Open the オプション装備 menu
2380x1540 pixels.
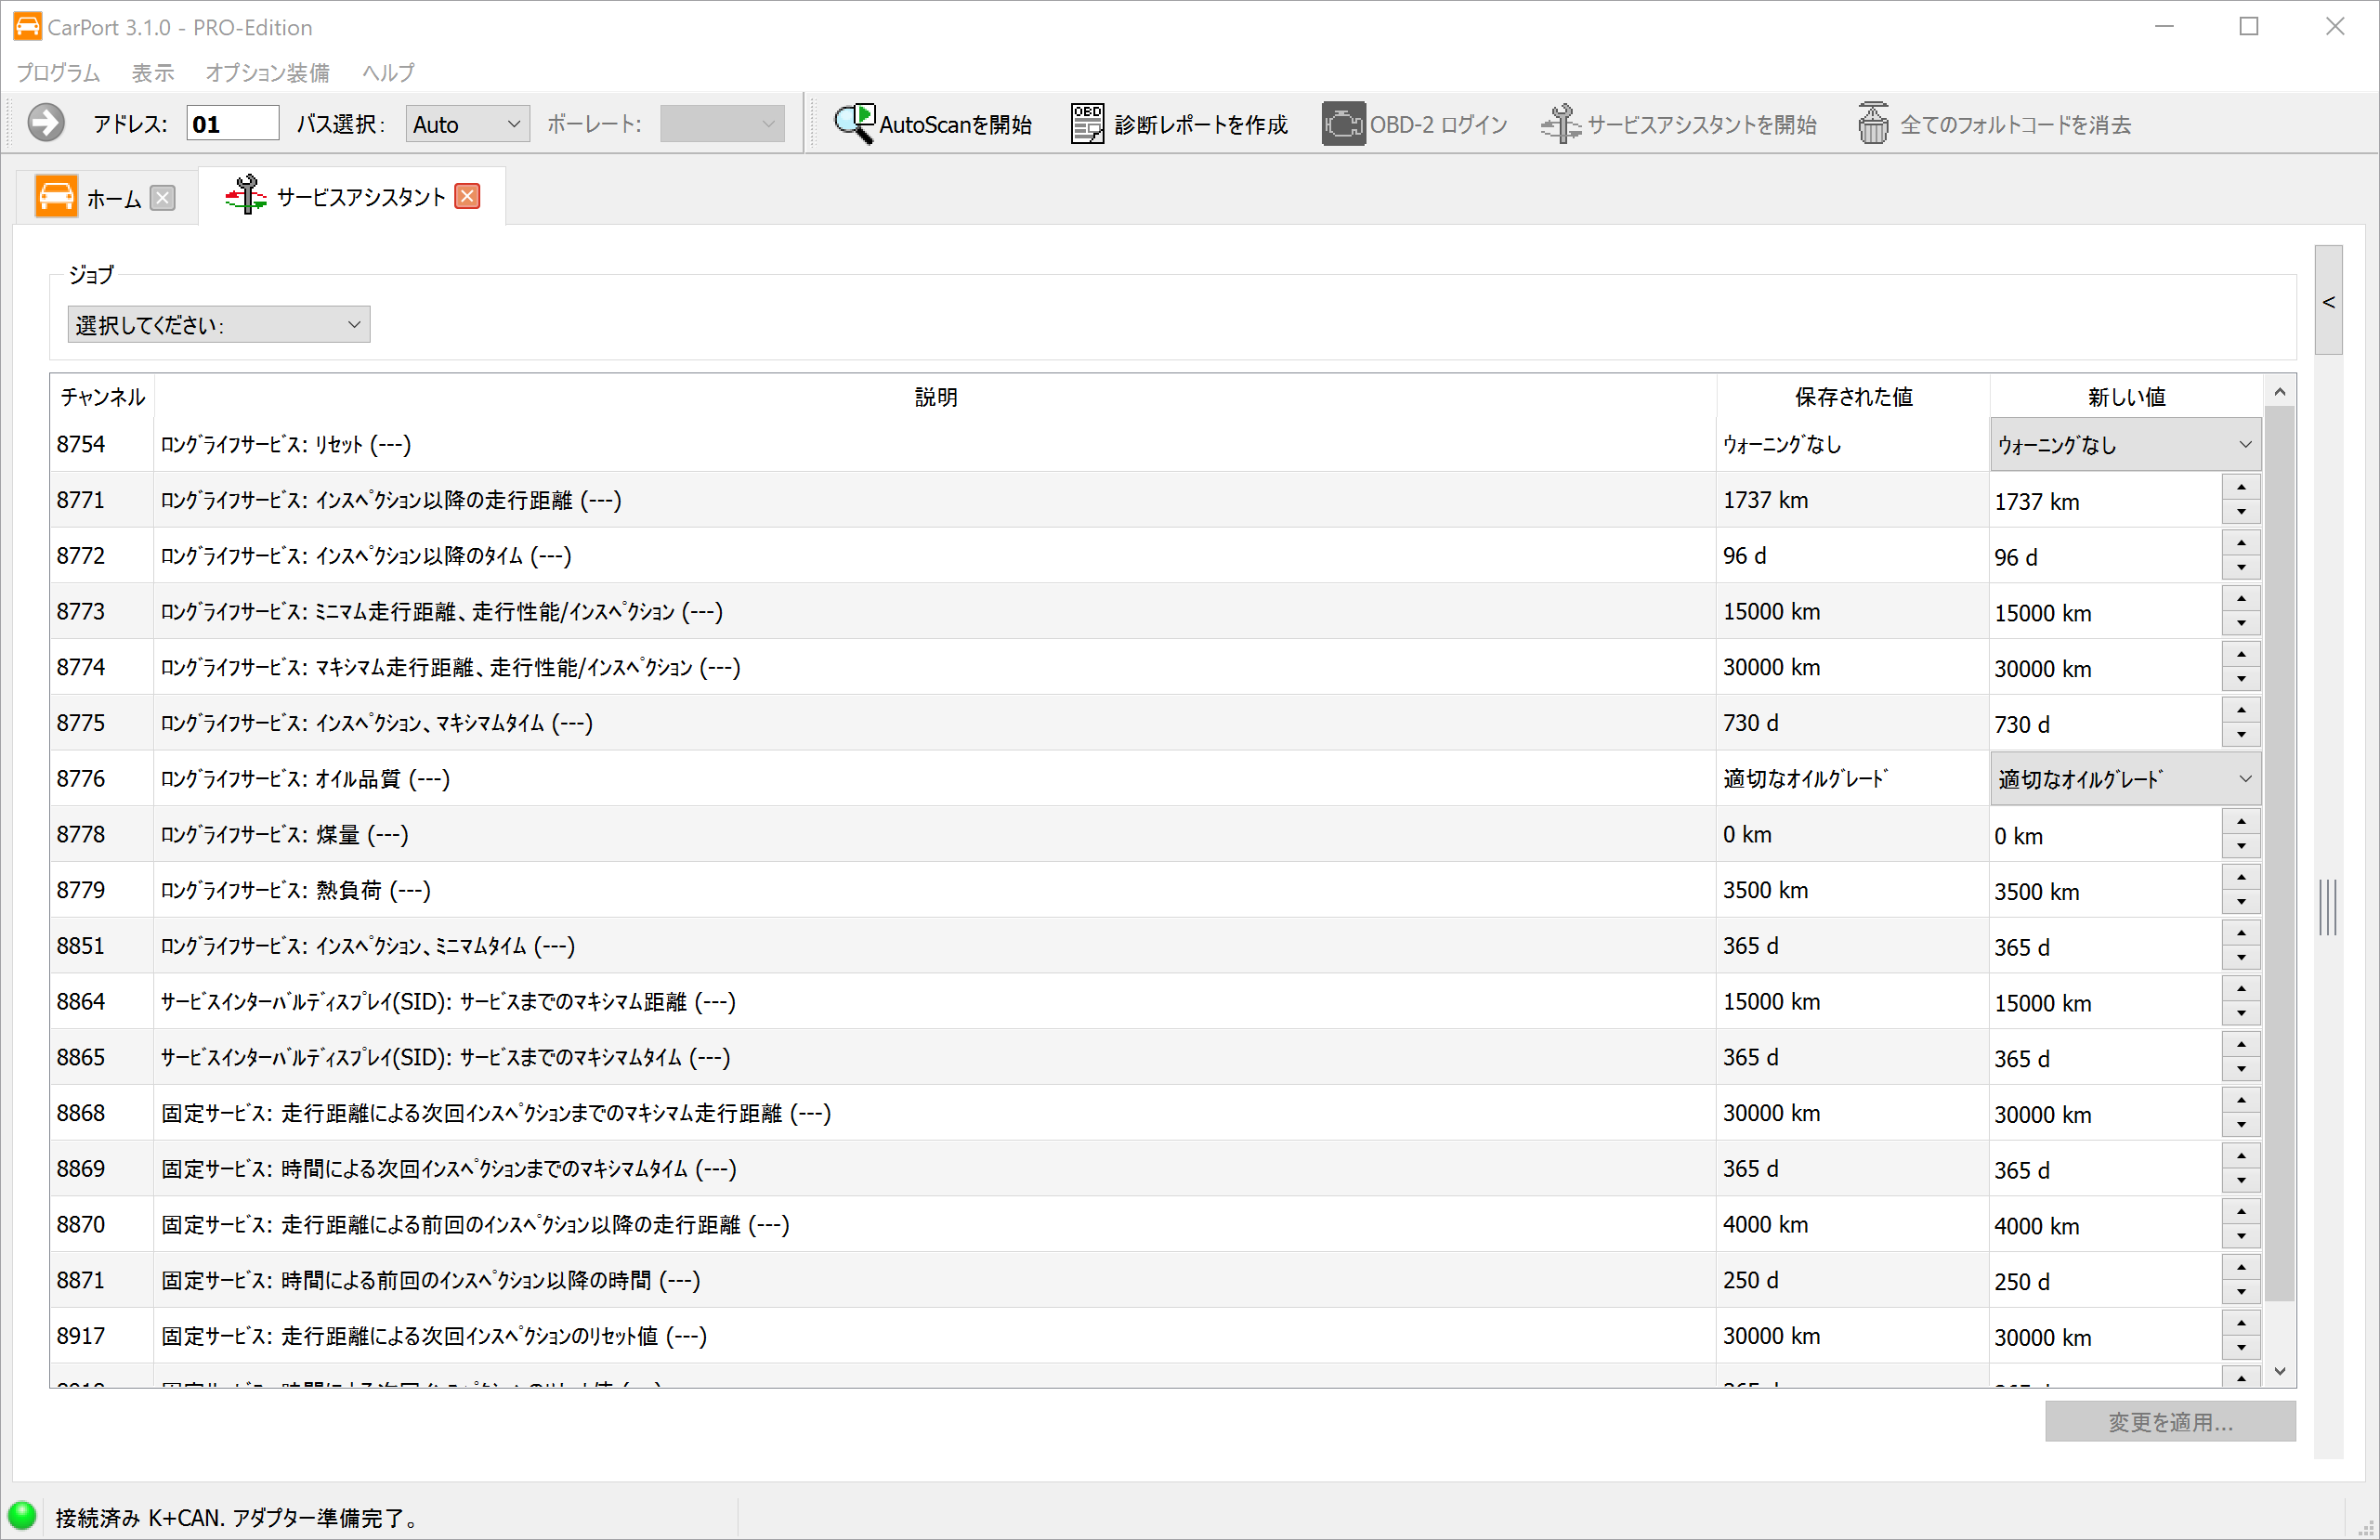point(266,72)
